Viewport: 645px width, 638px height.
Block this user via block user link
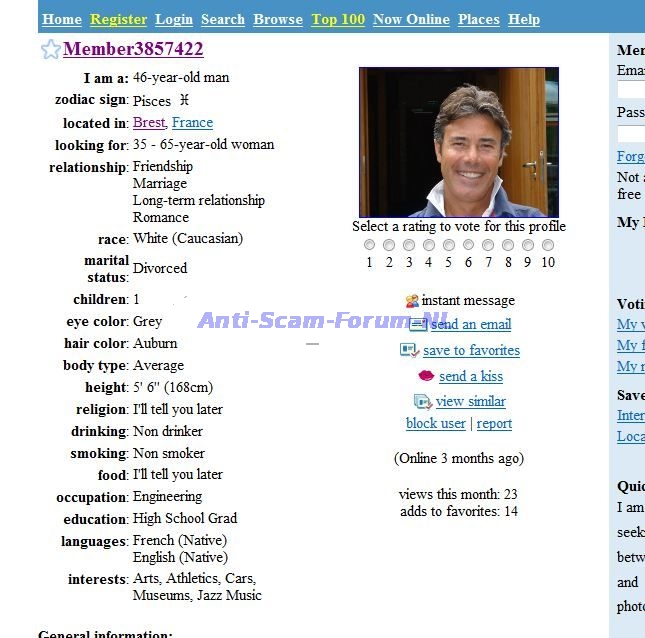pyautogui.click(x=435, y=424)
